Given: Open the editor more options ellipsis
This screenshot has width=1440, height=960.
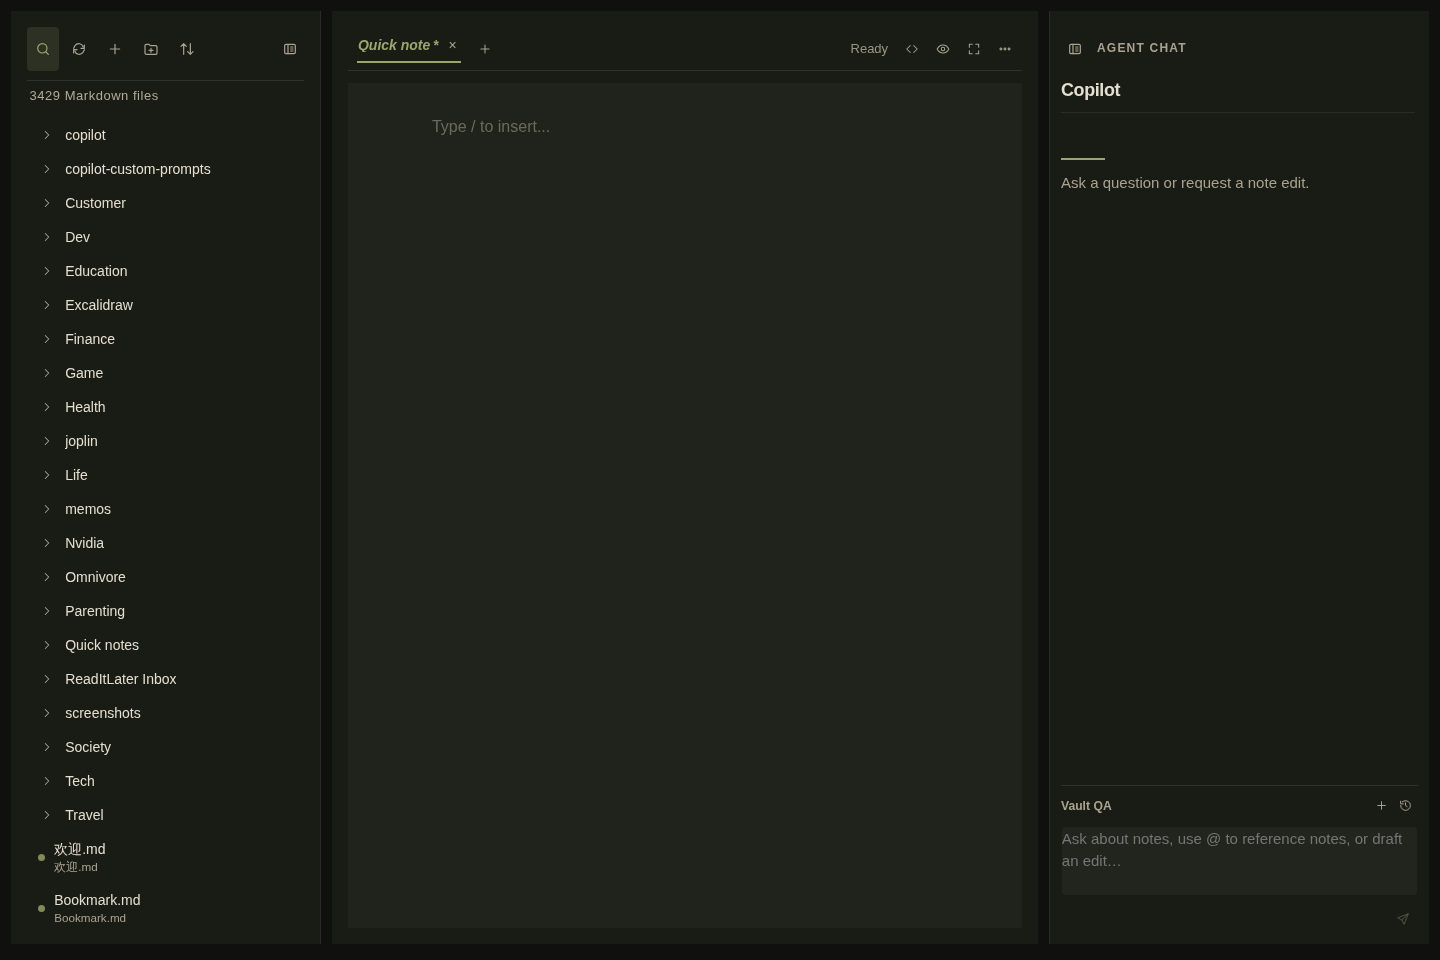Looking at the screenshot, I should (x=1005, y=49).
